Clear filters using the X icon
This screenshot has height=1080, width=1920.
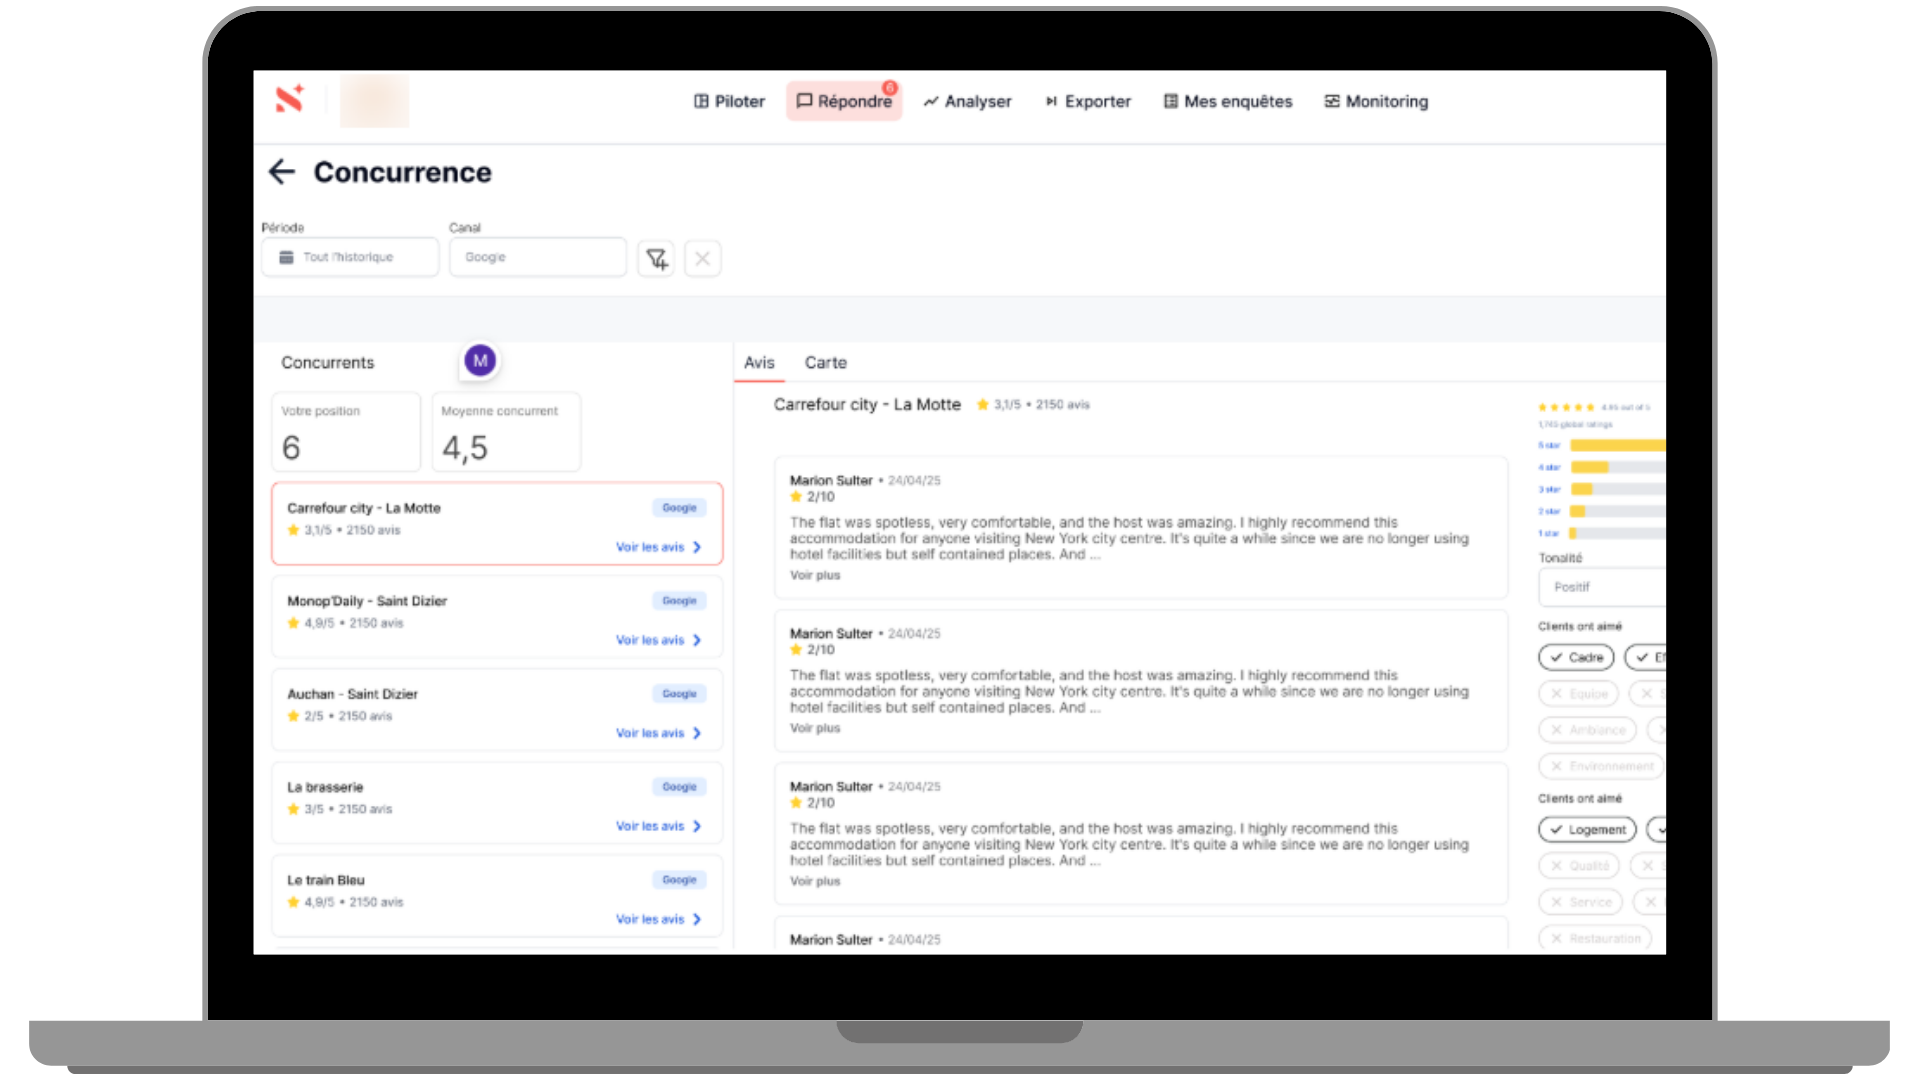pos(702,258)
